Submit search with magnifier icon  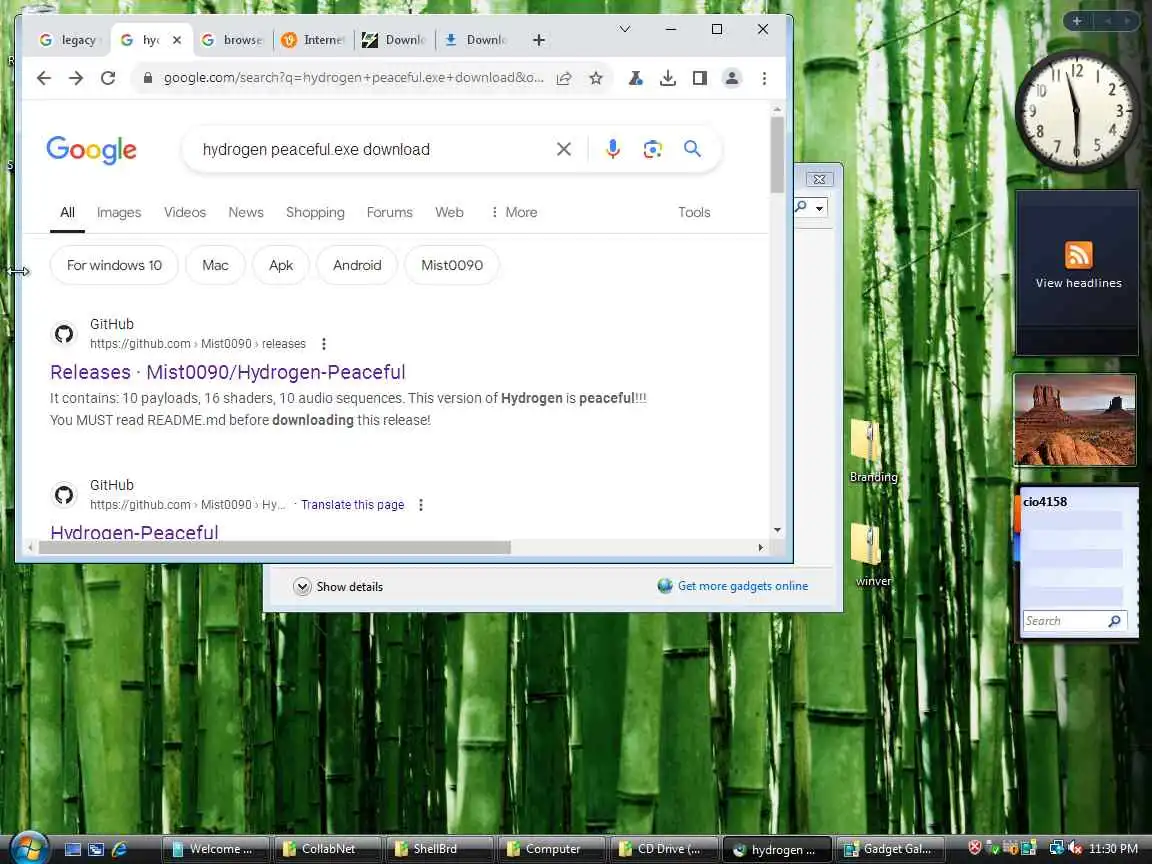point(692,149)
